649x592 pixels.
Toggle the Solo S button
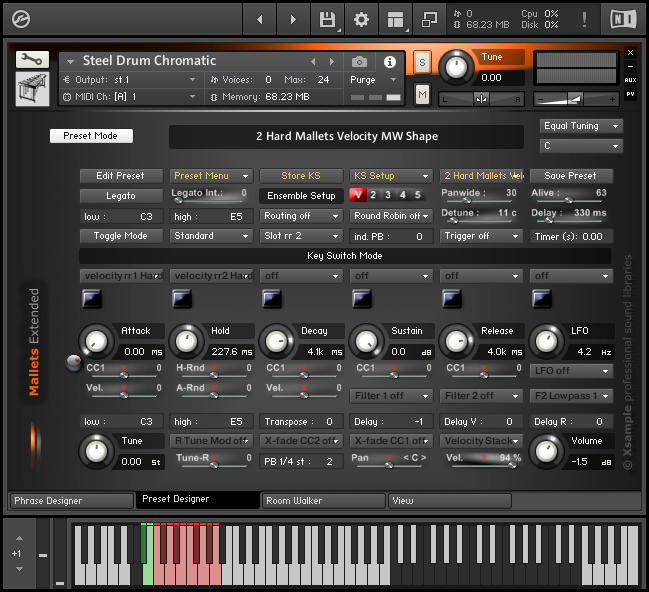tap(422, 63)
